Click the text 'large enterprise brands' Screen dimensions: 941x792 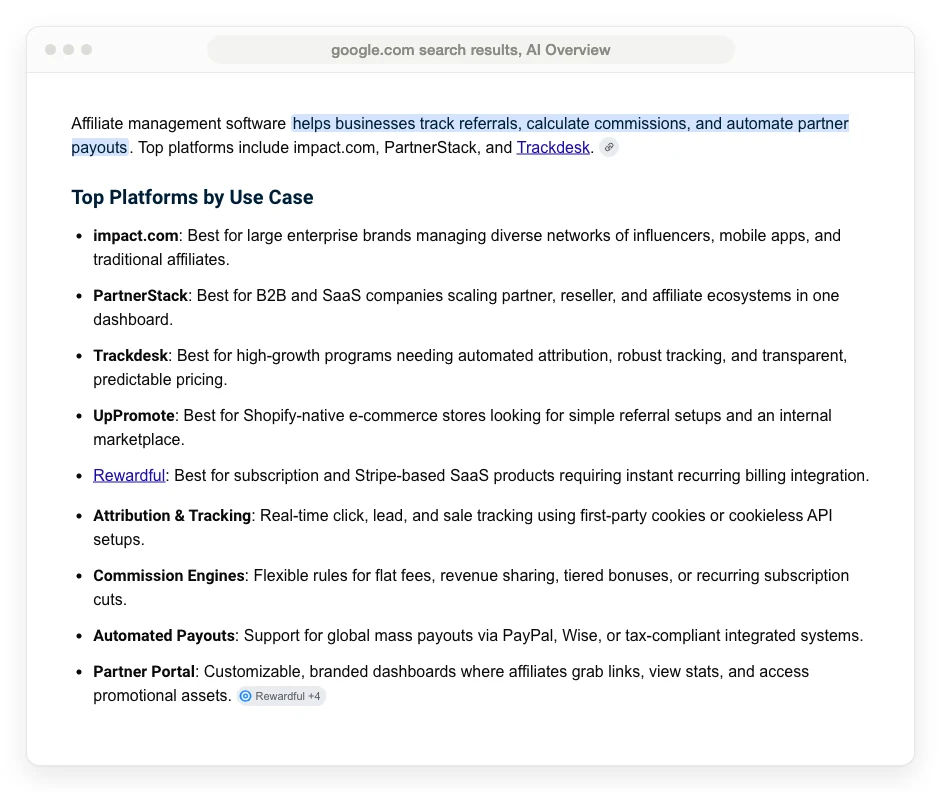coord(329,236)
